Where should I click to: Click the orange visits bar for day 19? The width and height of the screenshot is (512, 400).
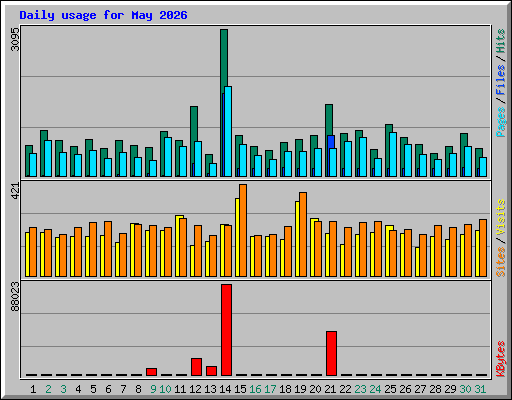point(303,234)
